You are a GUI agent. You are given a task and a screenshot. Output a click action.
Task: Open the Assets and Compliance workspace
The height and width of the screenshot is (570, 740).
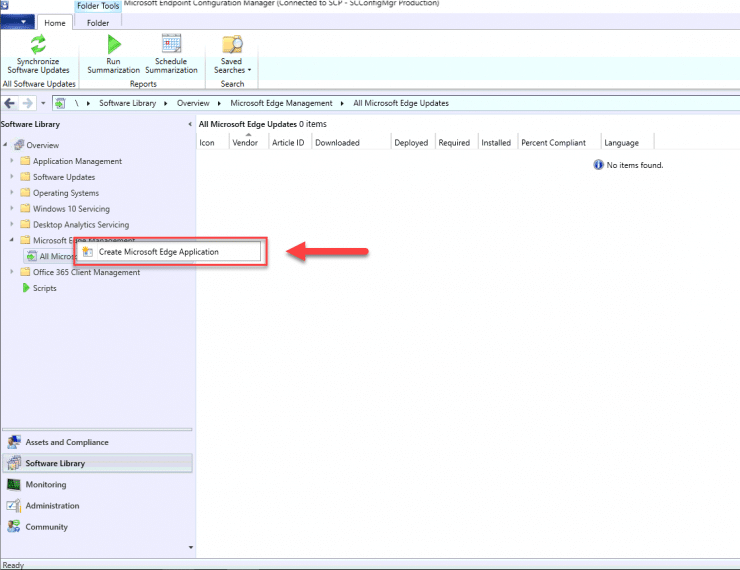[66, 442]
